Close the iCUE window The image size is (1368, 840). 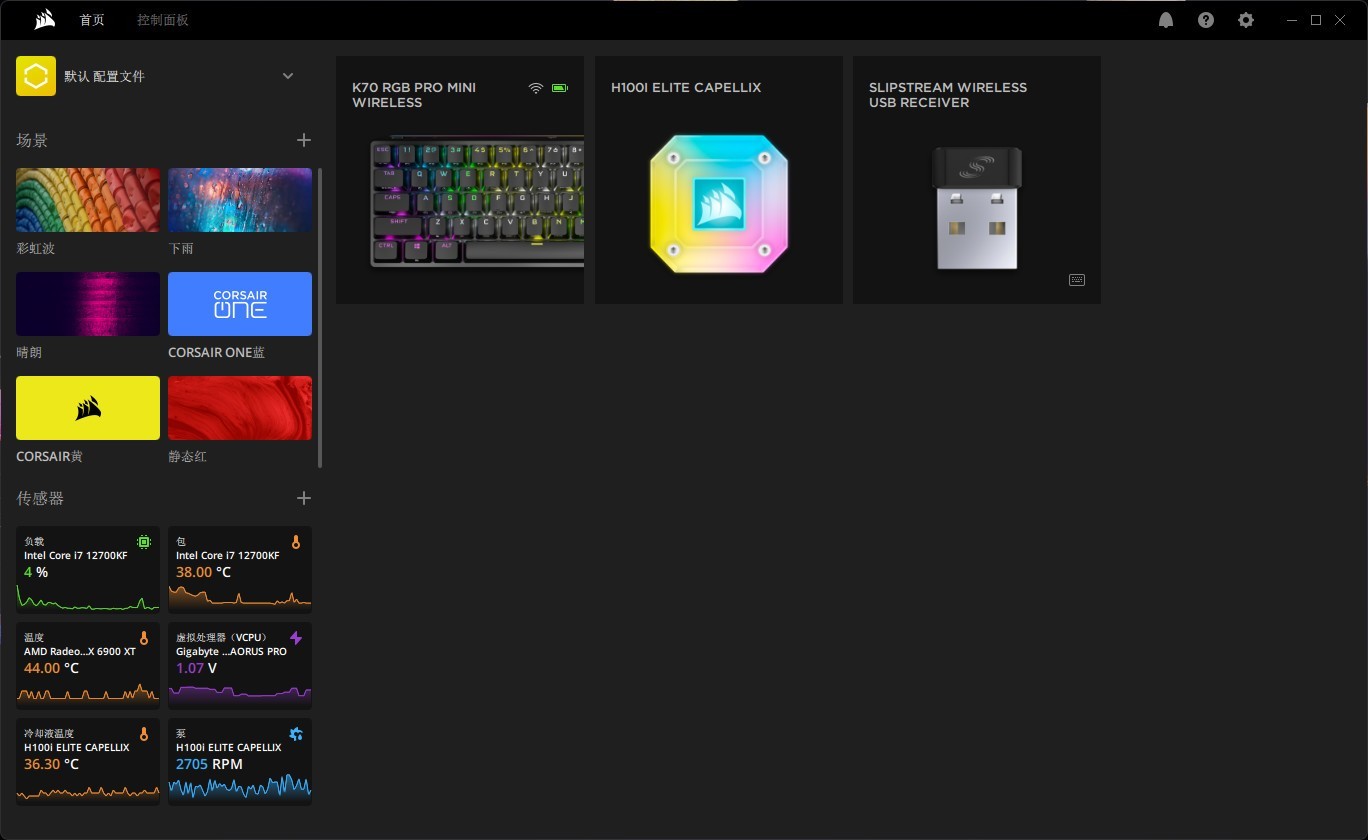(x=1340, y=20)
